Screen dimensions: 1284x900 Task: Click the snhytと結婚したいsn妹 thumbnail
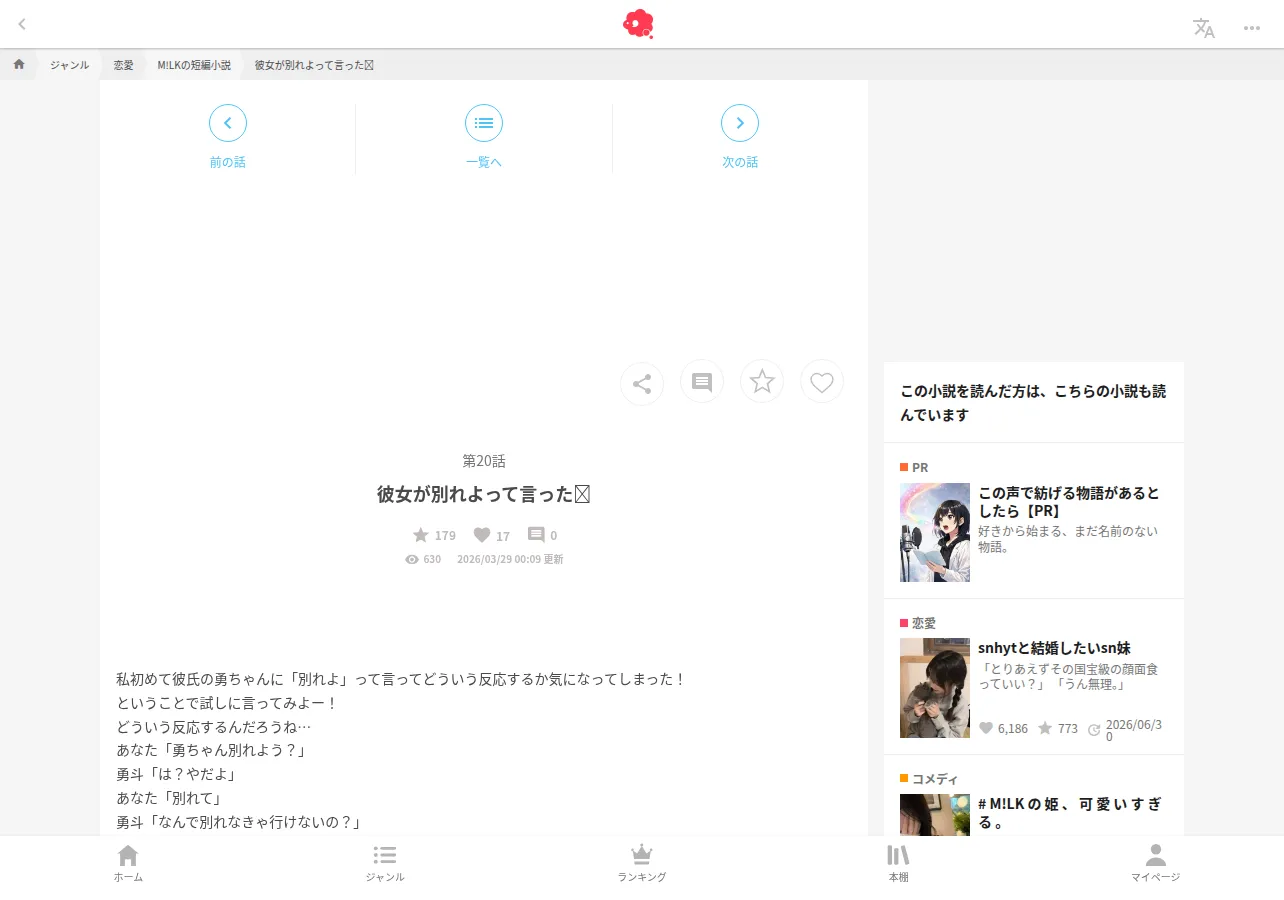pos(935,688)
